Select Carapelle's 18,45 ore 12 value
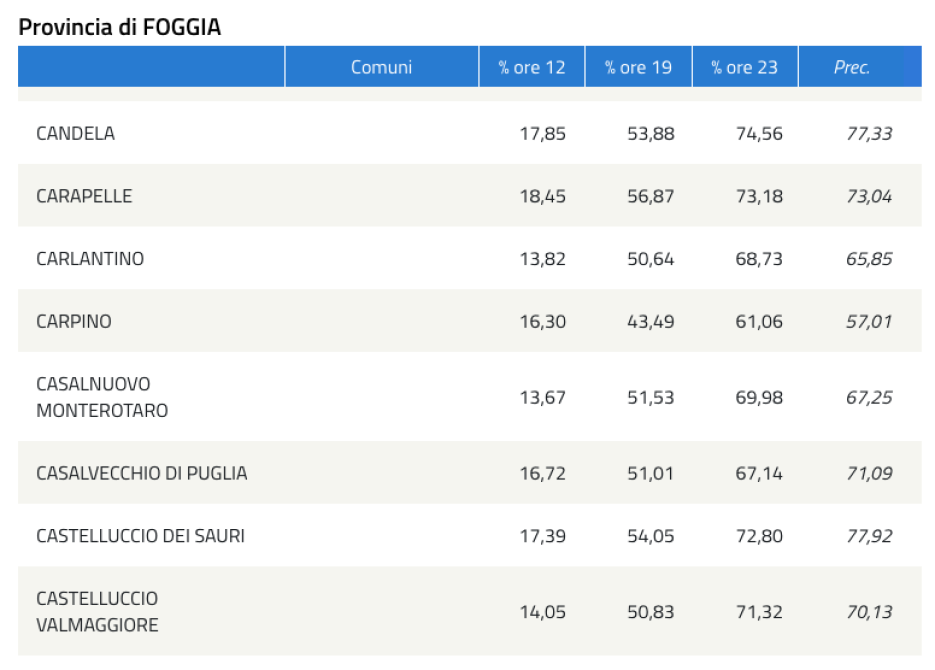The height and width of the screenshot is (670, 935). 543,196
